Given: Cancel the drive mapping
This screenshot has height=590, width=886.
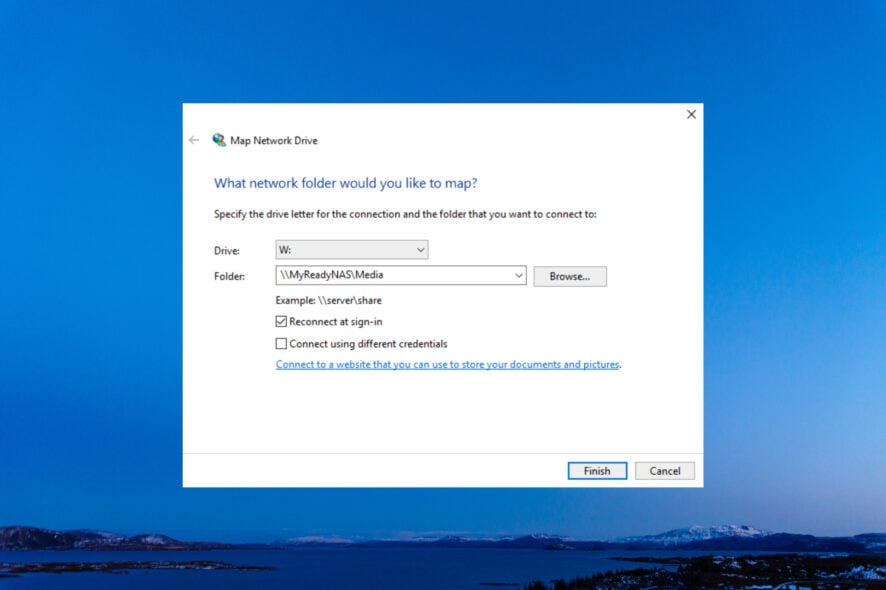Looking at the screenshot, I should [664, 471].
